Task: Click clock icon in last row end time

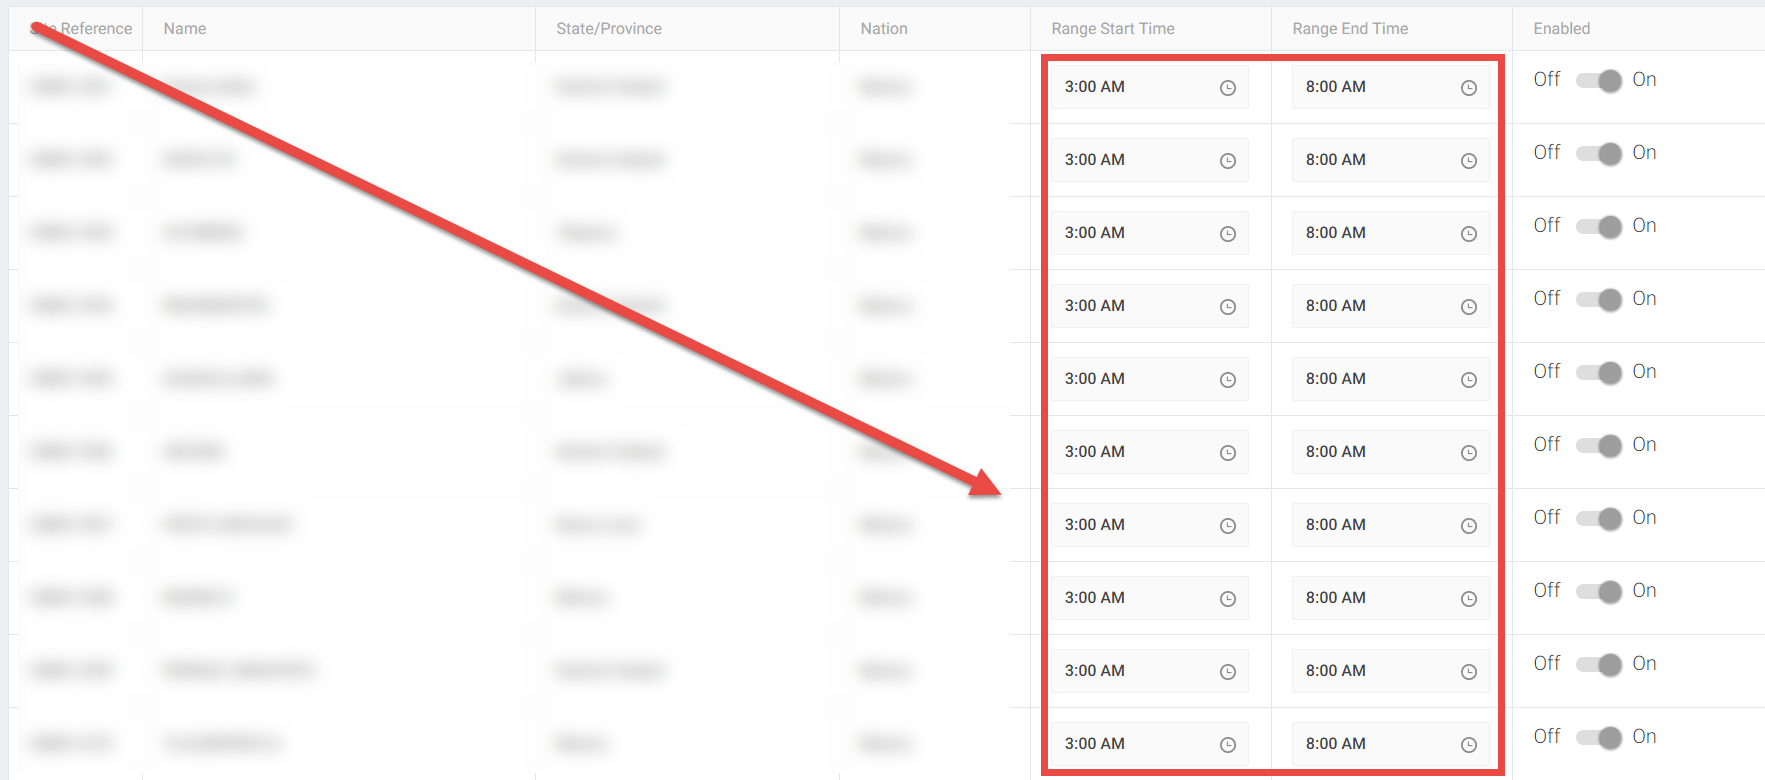Action: tap(1468, 745)
